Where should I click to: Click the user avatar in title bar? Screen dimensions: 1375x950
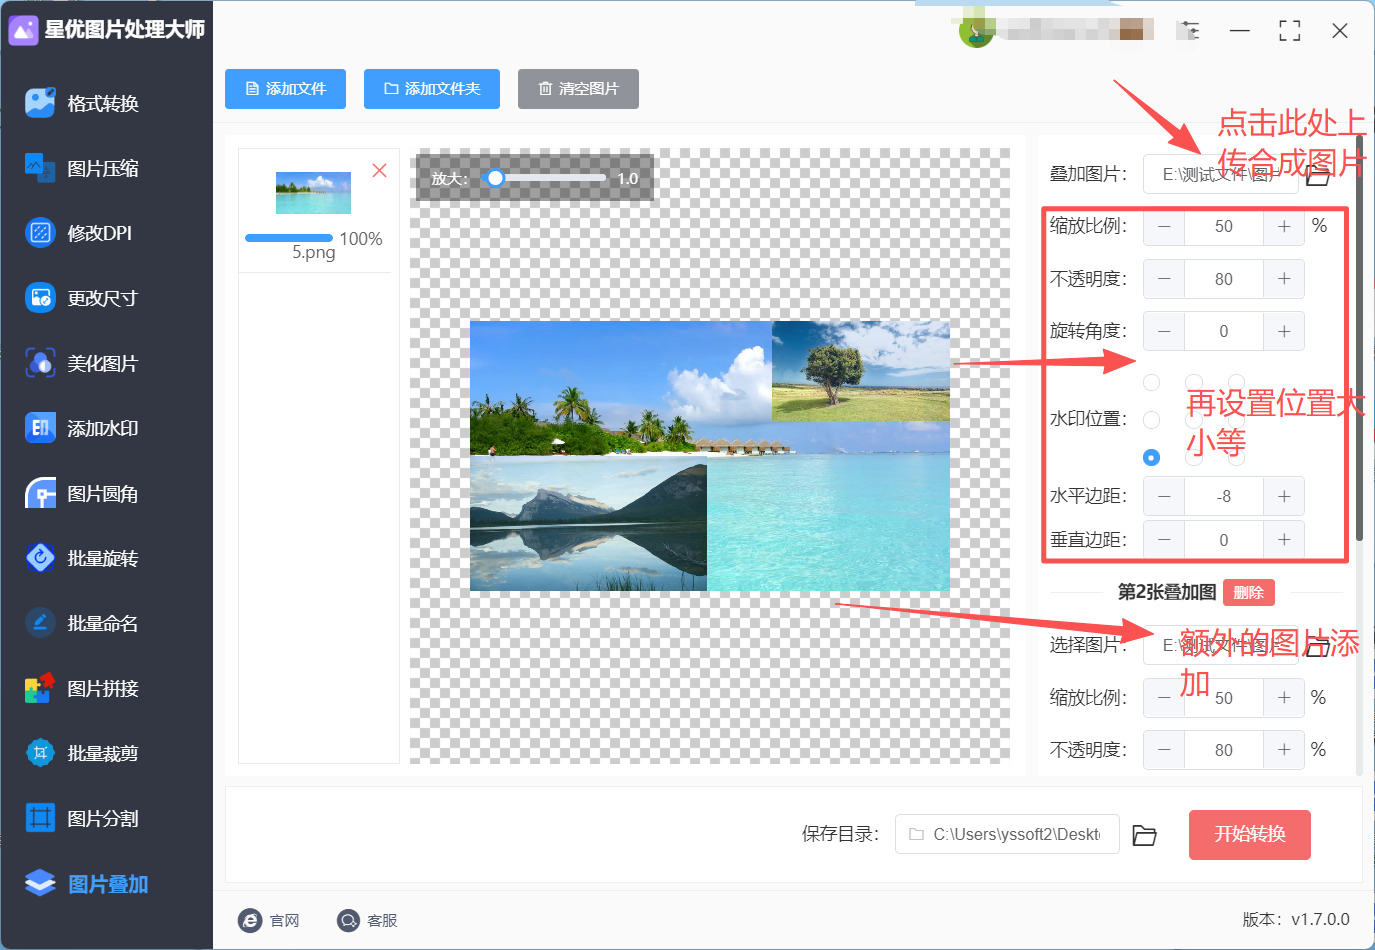pos(975,32)
